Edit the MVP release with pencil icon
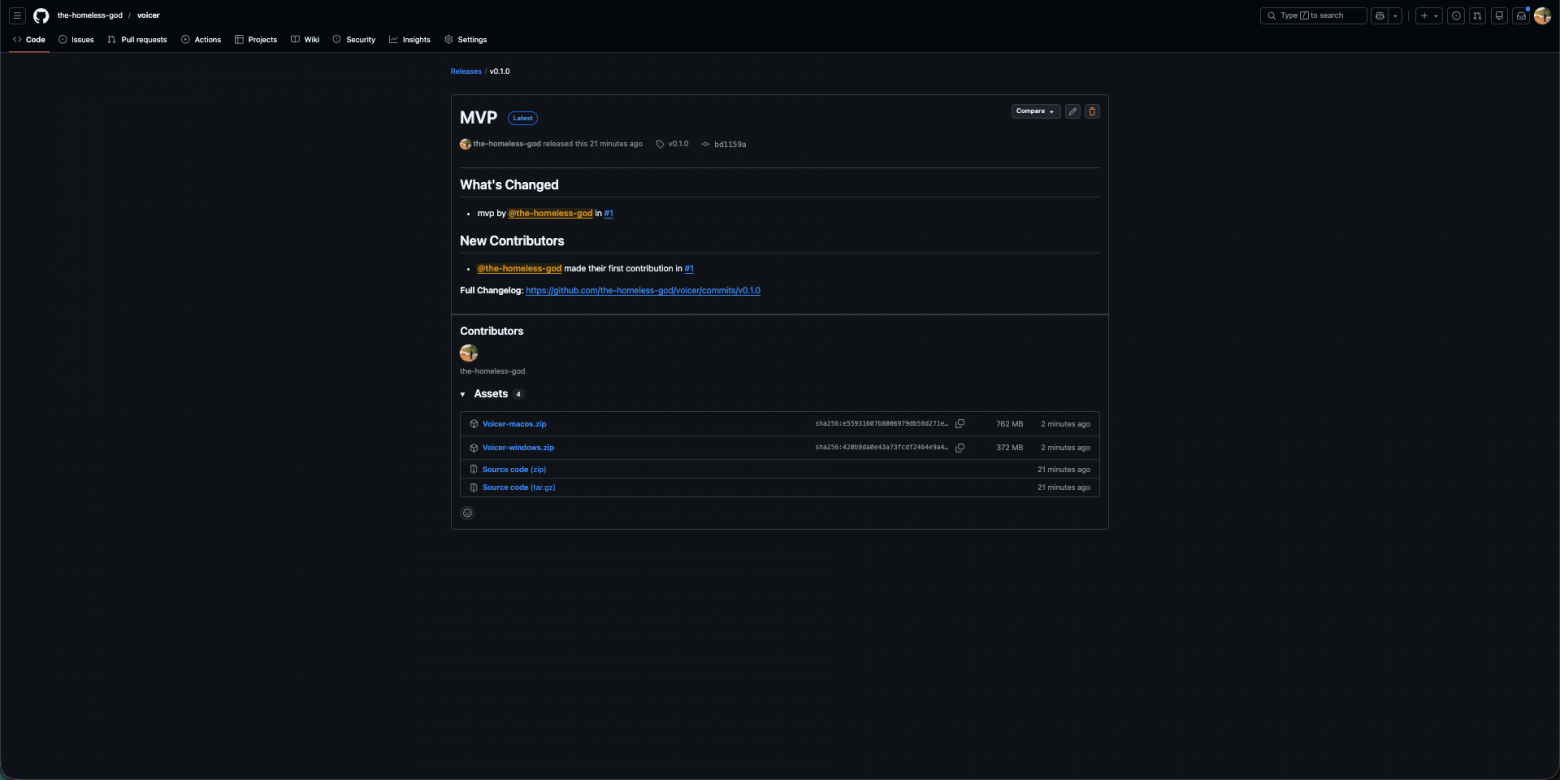The width and height of the screenshot is (1560, 780). tap(1073, 111)
